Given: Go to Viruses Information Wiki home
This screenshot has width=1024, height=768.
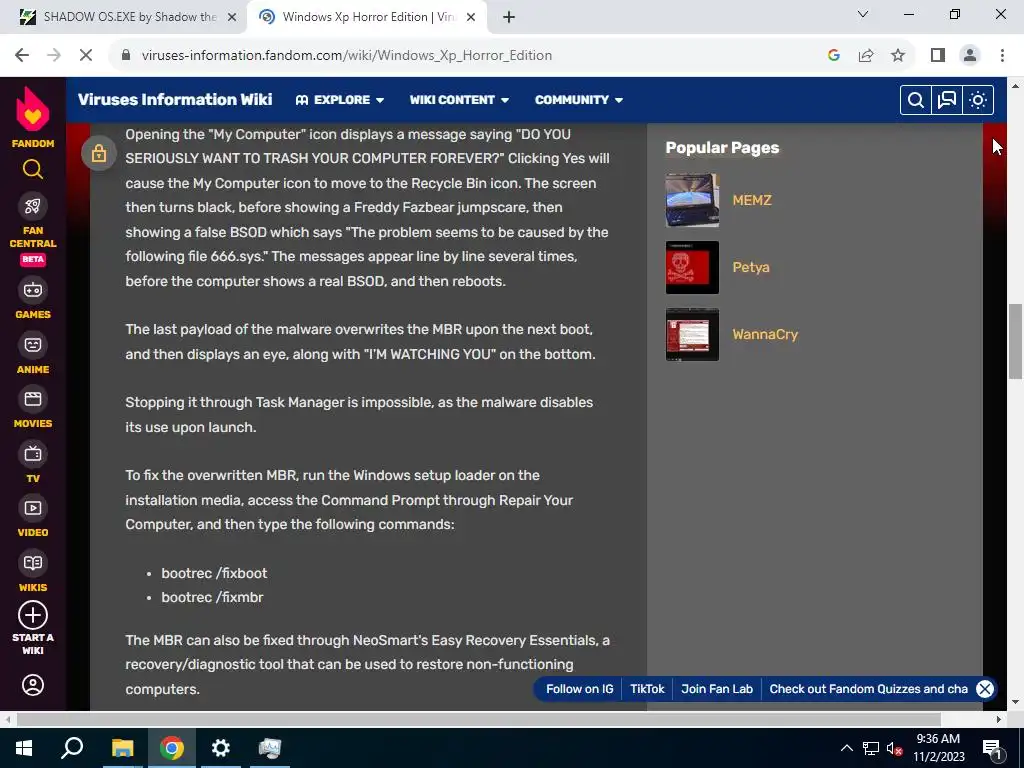Looking at the screenshot, I should point(175,99).
